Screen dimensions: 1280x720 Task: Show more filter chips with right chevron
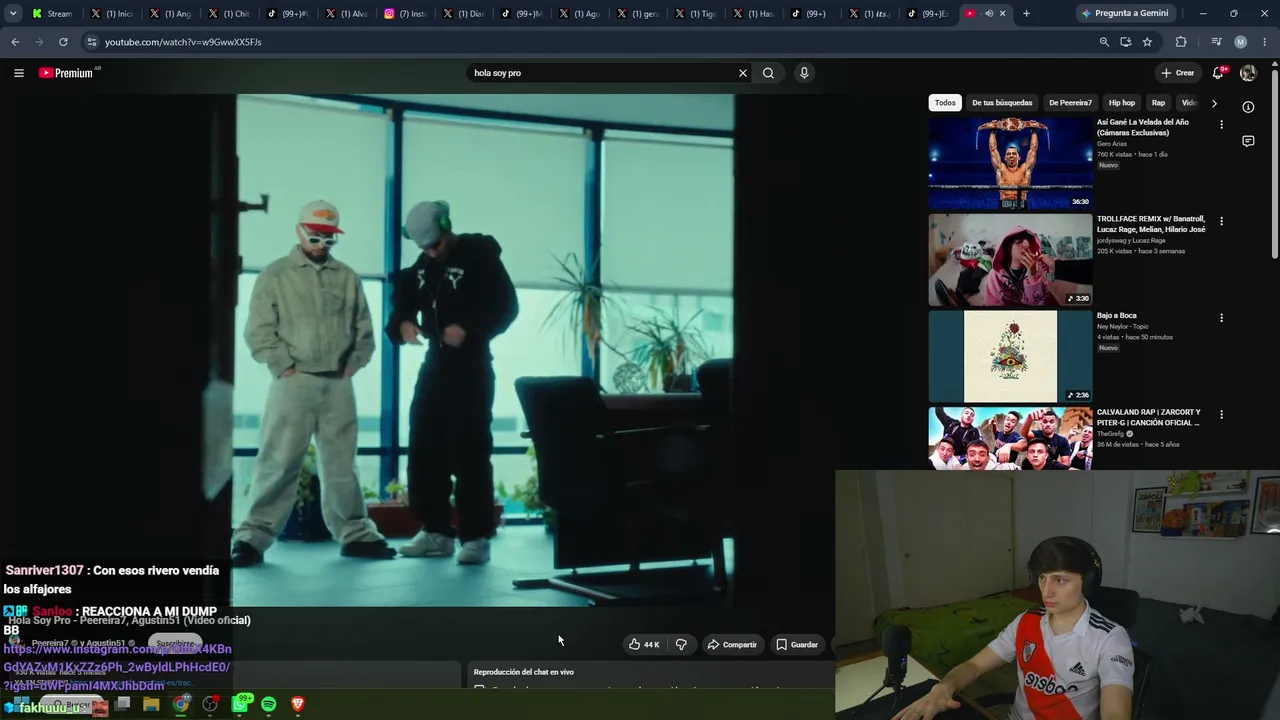[x=1214, y=103]
